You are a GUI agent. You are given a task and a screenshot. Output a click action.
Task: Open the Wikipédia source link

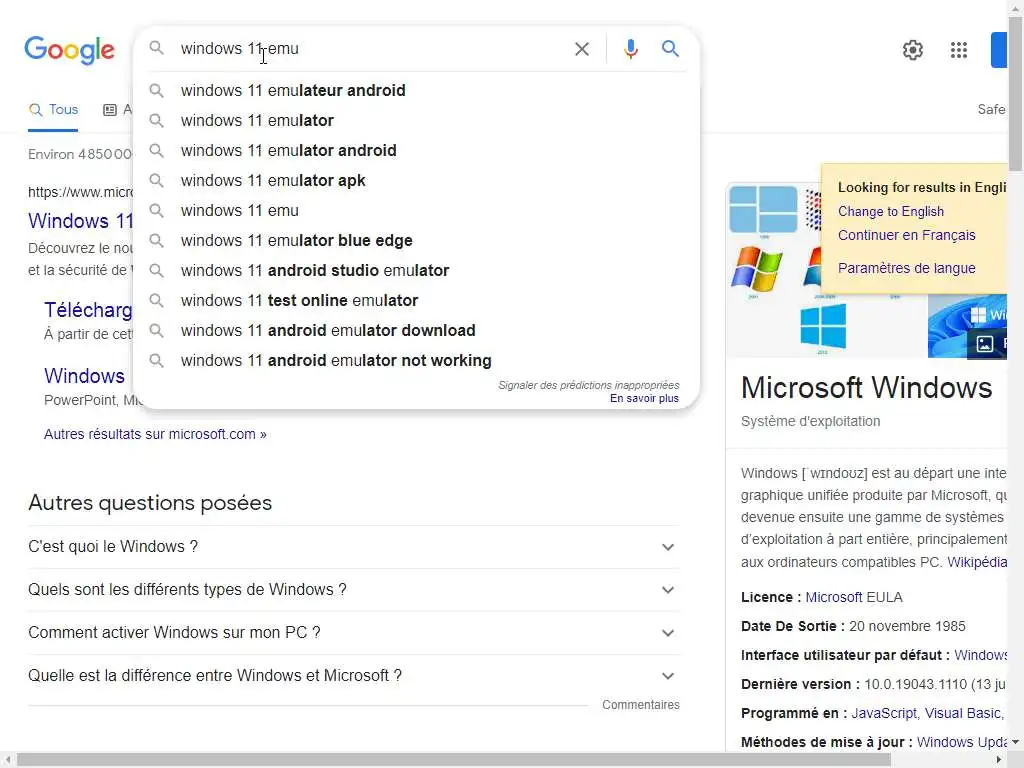976,562
